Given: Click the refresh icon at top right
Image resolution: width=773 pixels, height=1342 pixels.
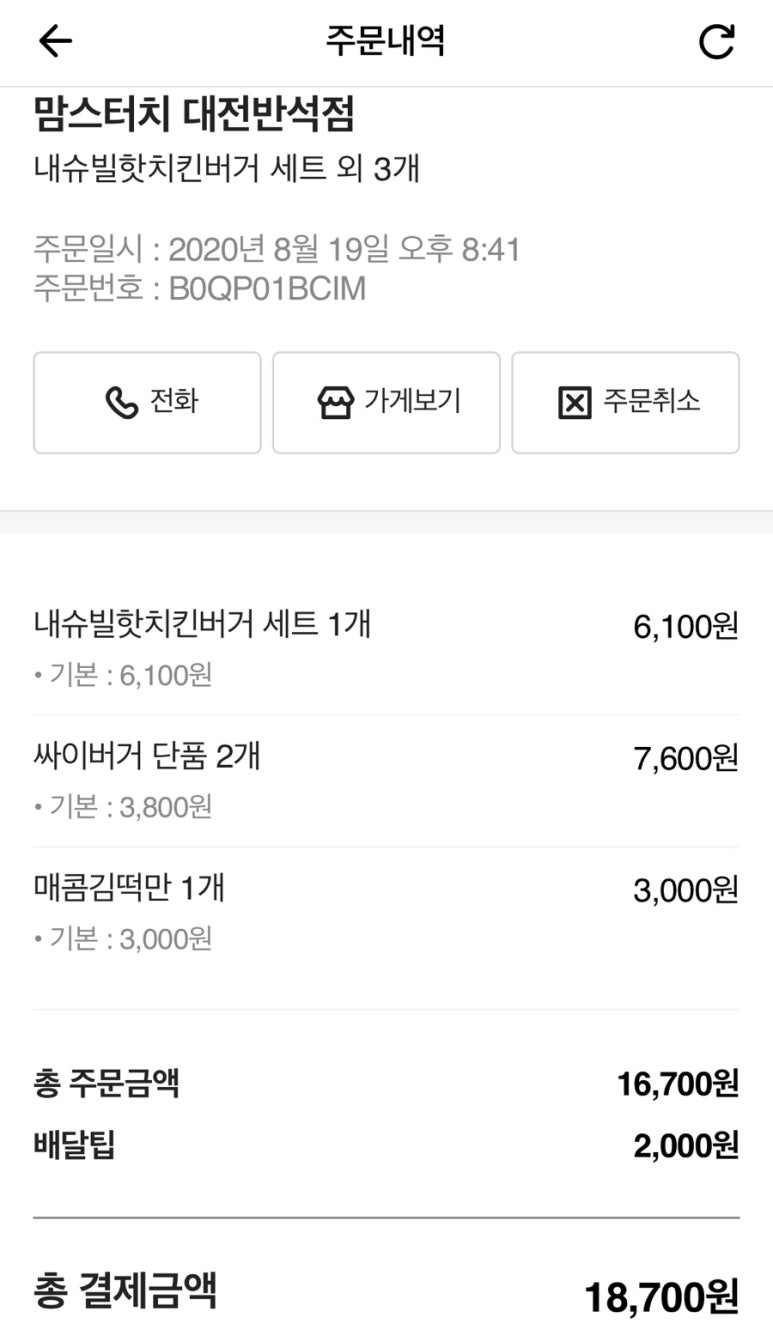Looking at the screenshot, I should point(716,42).
